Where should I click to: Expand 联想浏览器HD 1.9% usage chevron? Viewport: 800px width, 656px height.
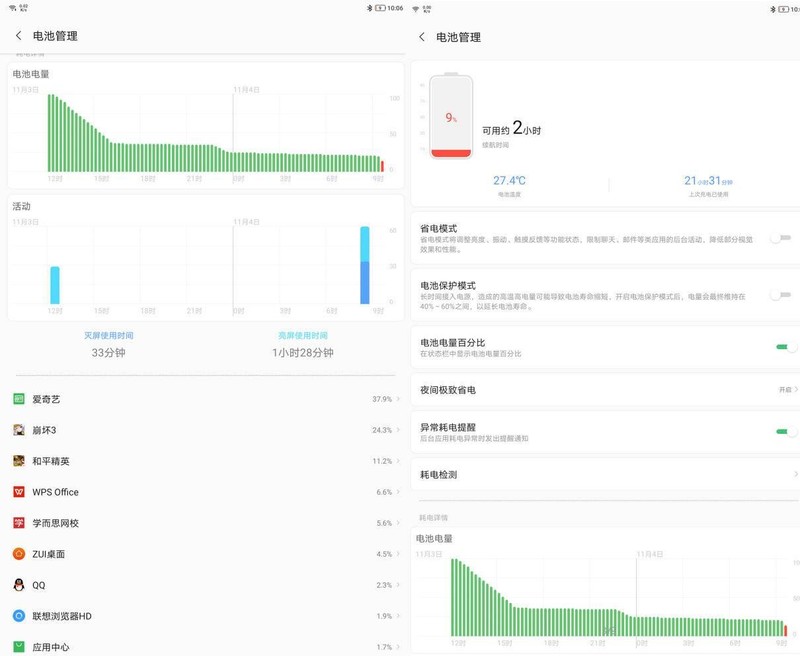[x=398, y=616]
